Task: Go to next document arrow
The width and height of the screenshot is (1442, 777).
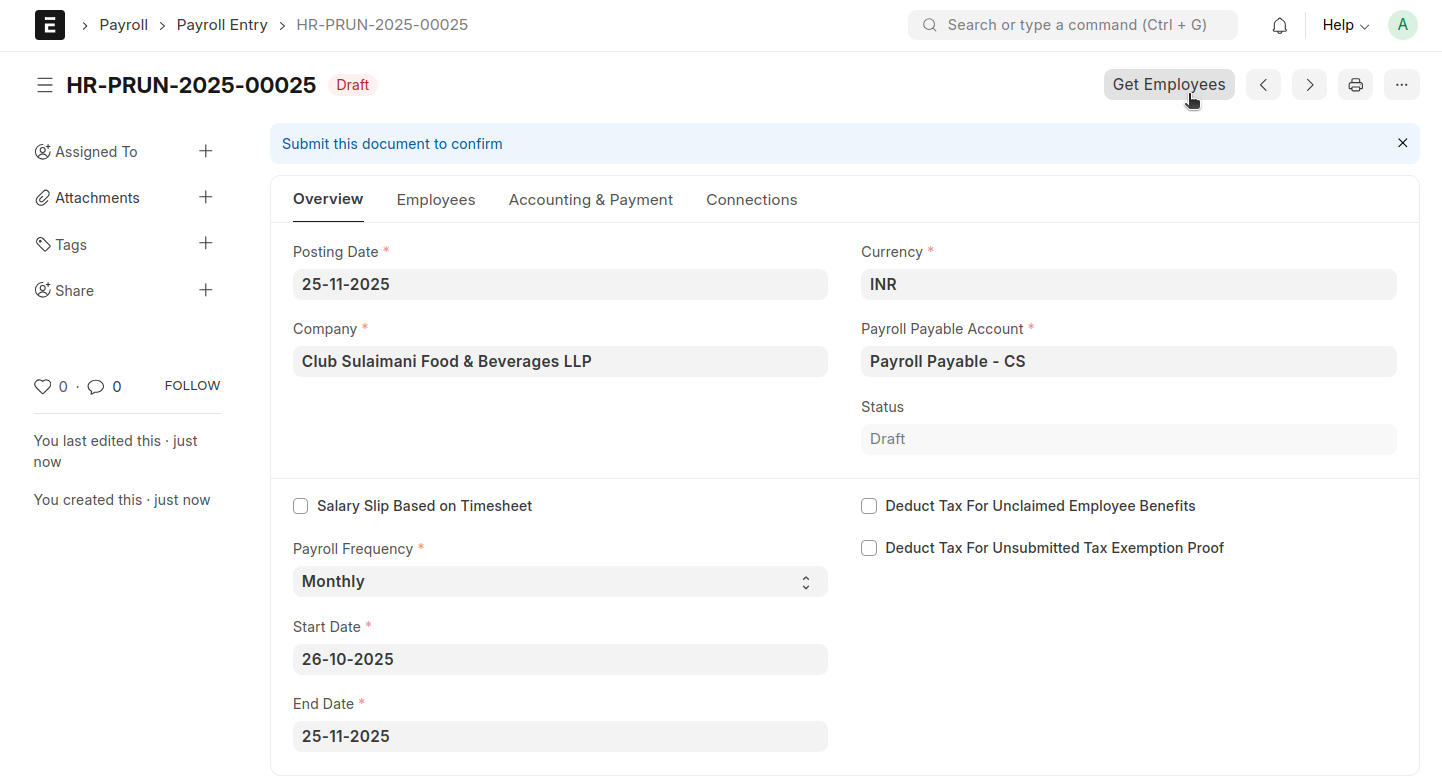Action: click(1309, 85)
